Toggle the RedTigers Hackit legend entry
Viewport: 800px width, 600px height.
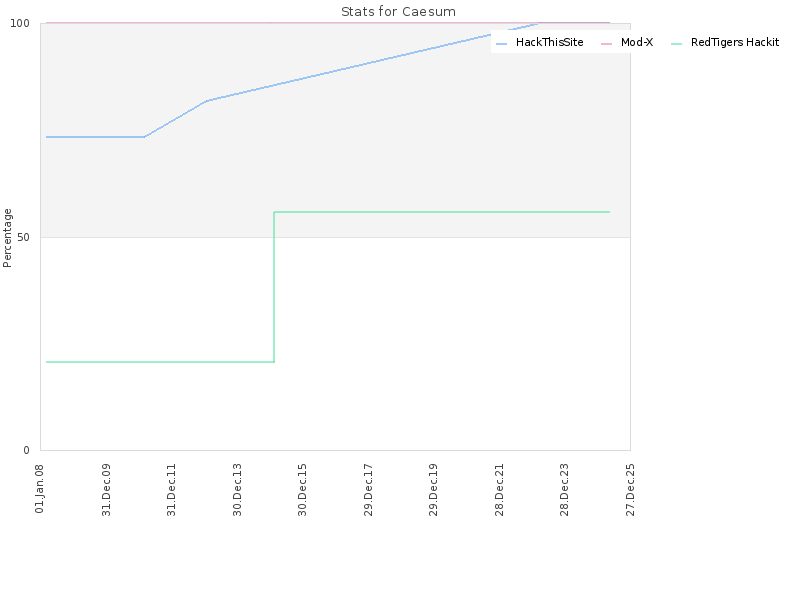point(725,42)
